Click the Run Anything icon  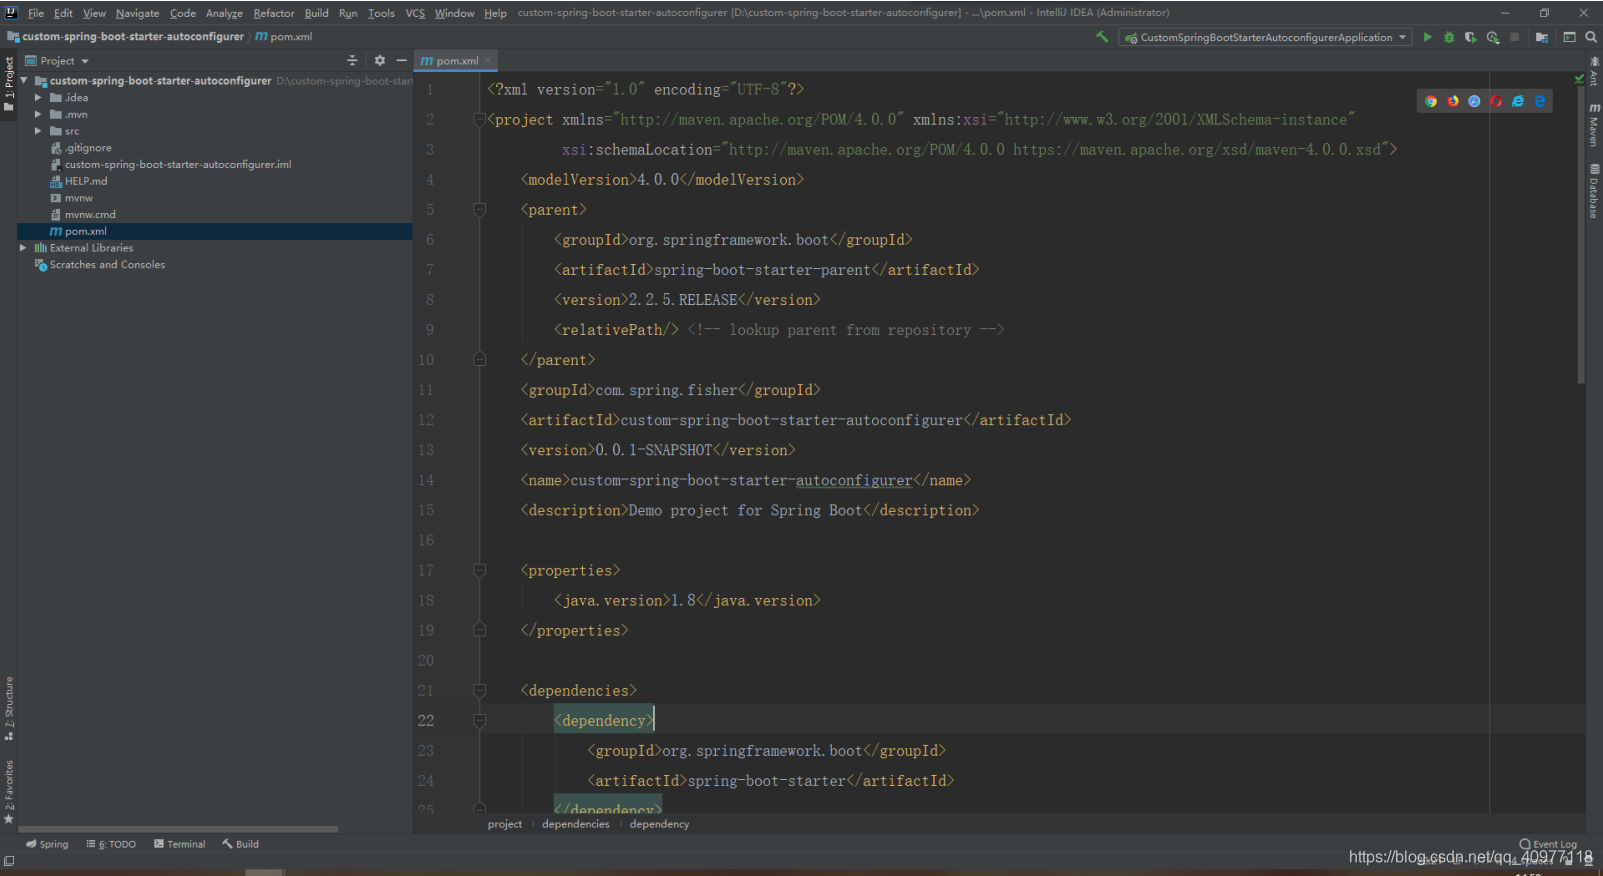[1569, 37]
